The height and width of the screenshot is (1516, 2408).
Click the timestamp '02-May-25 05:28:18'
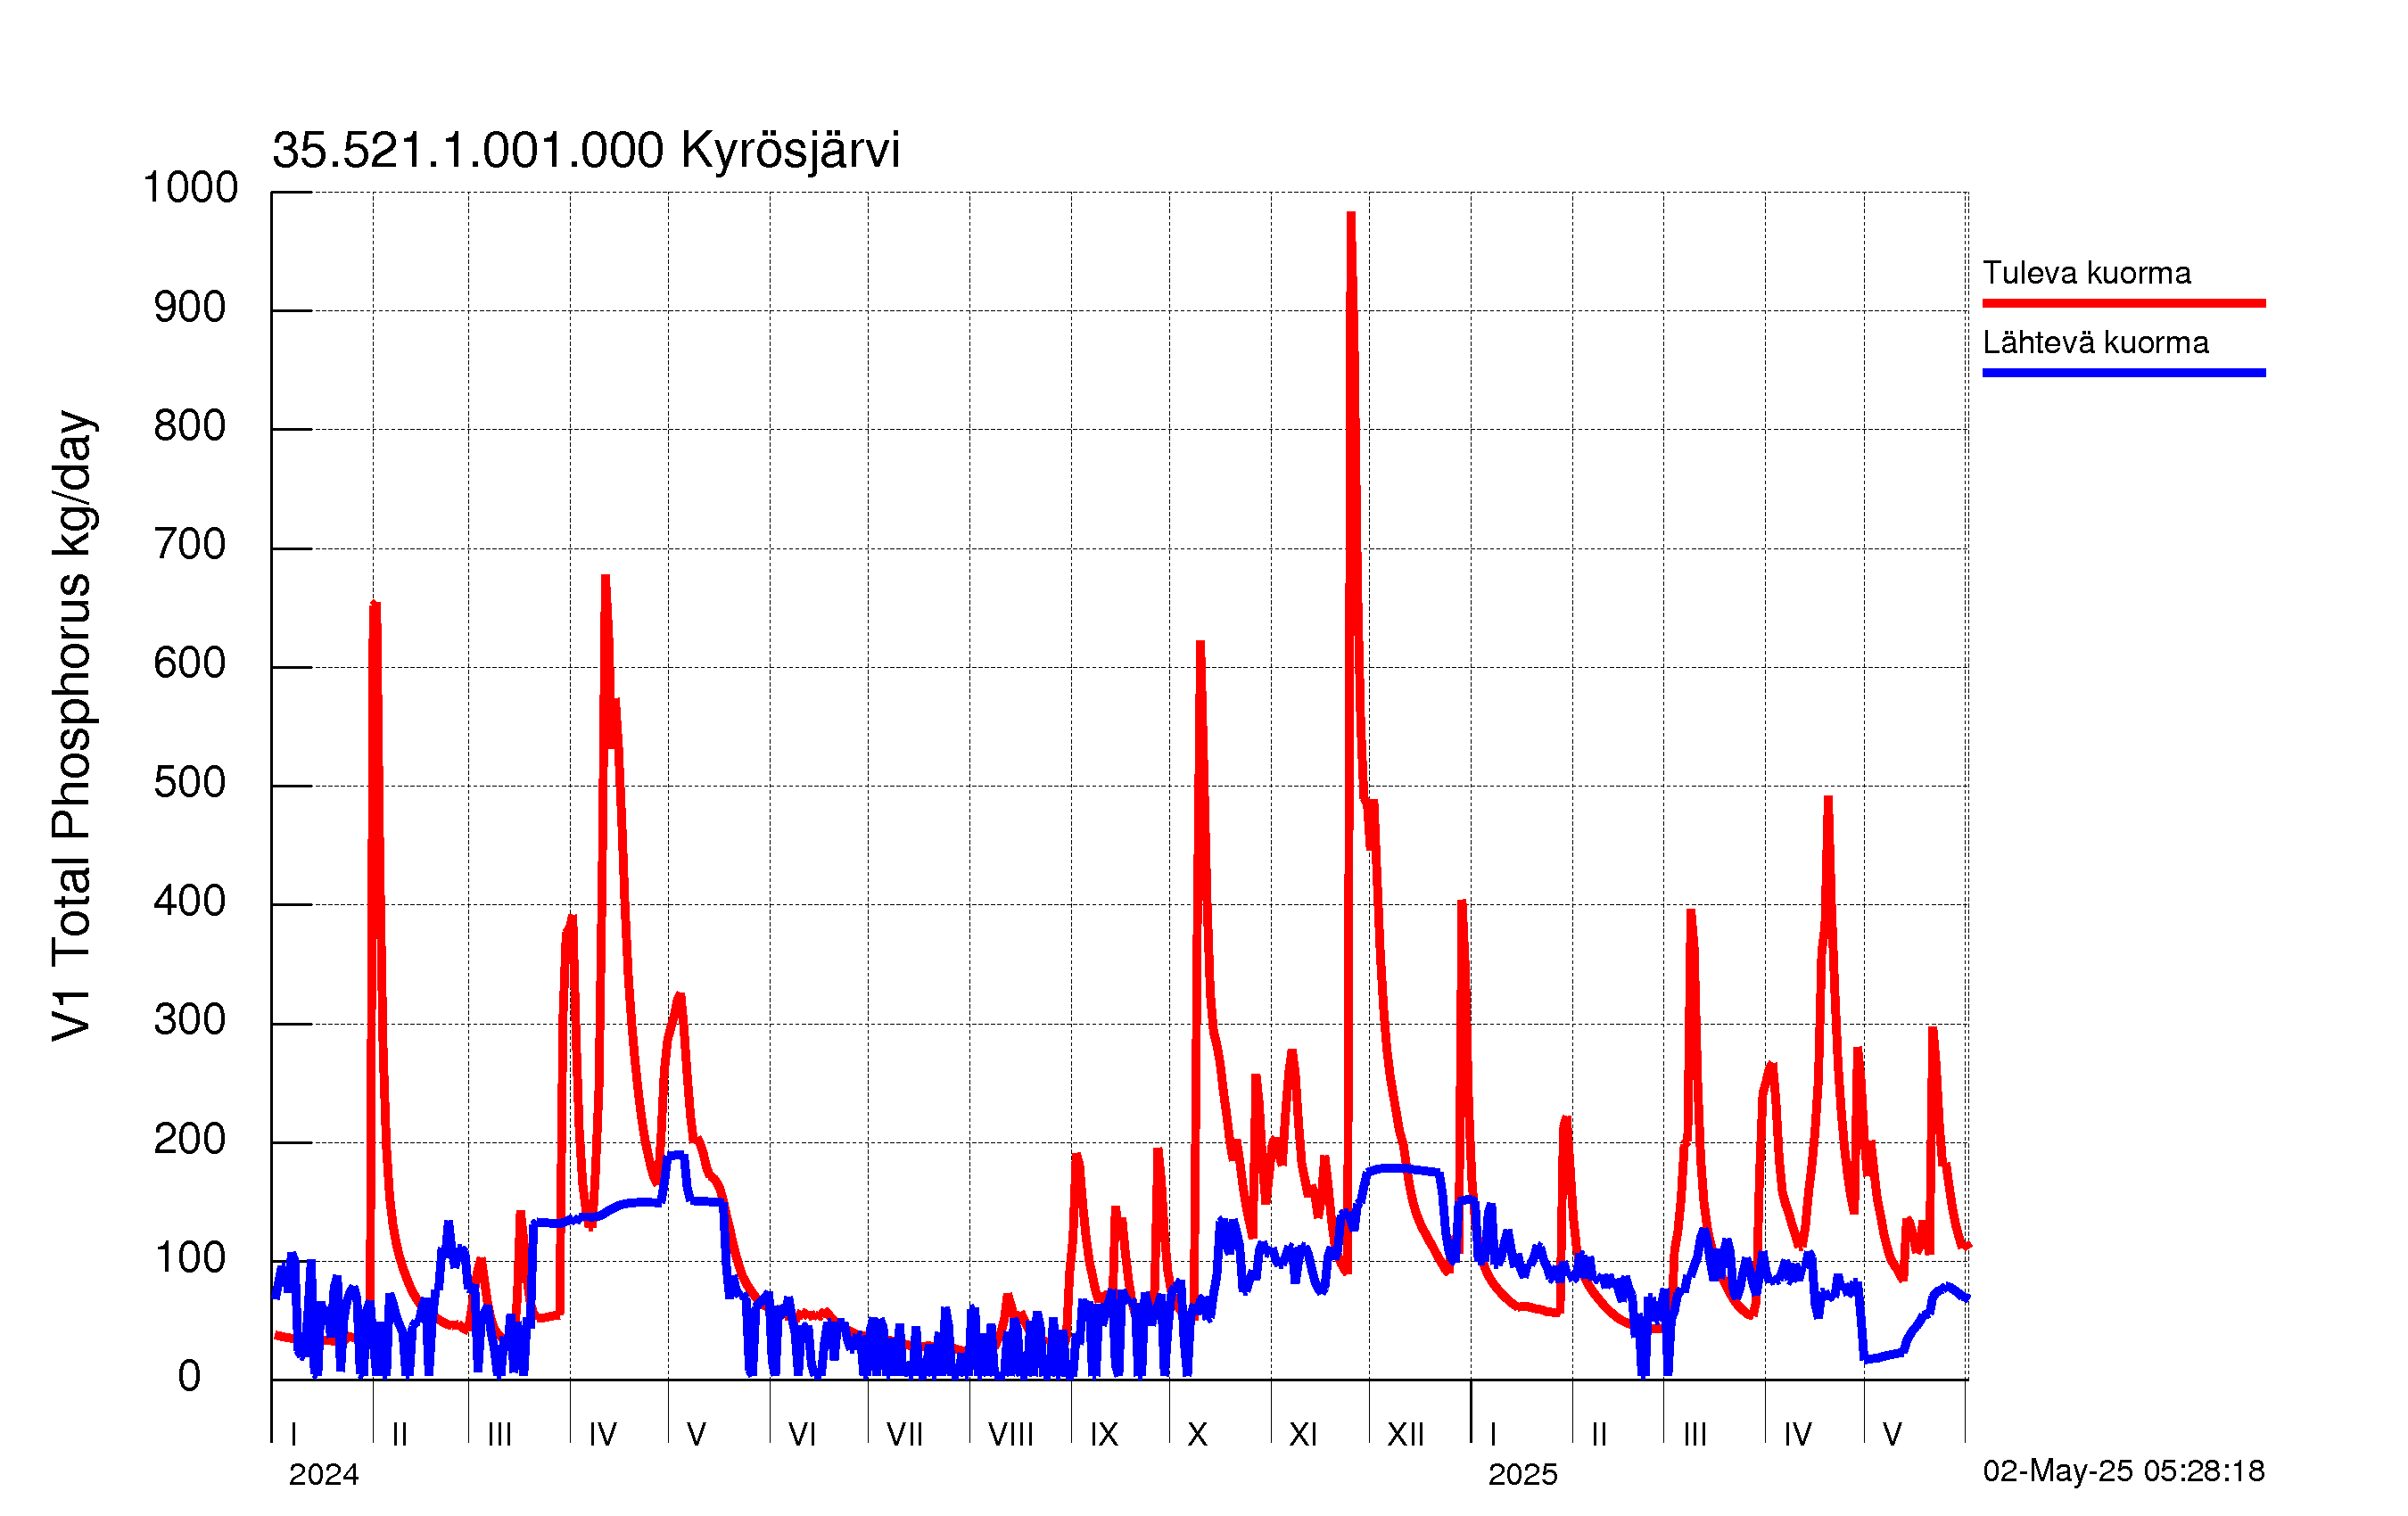pyautogui.click(x=2124, y=1471)
